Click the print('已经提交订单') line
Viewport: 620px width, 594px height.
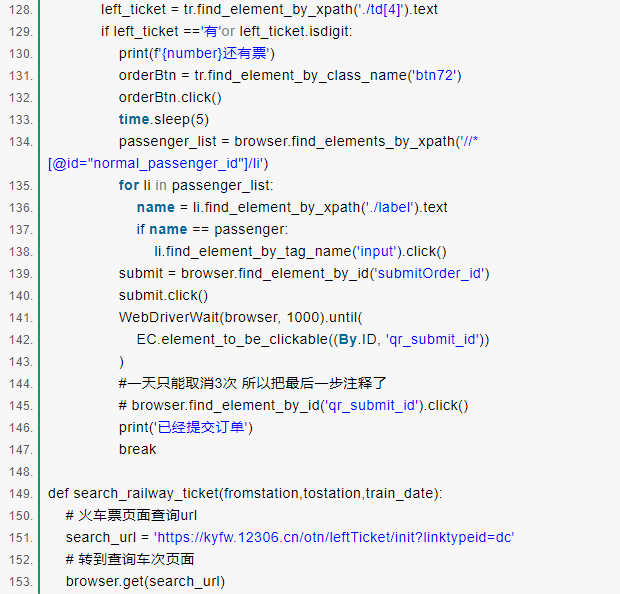[x=185, y=428]
